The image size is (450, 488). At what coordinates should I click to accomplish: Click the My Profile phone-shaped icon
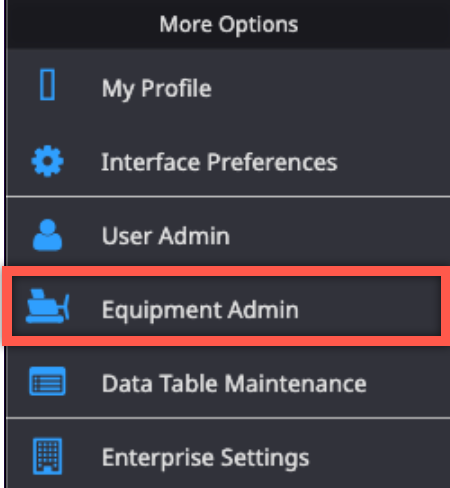pos(47,85)
